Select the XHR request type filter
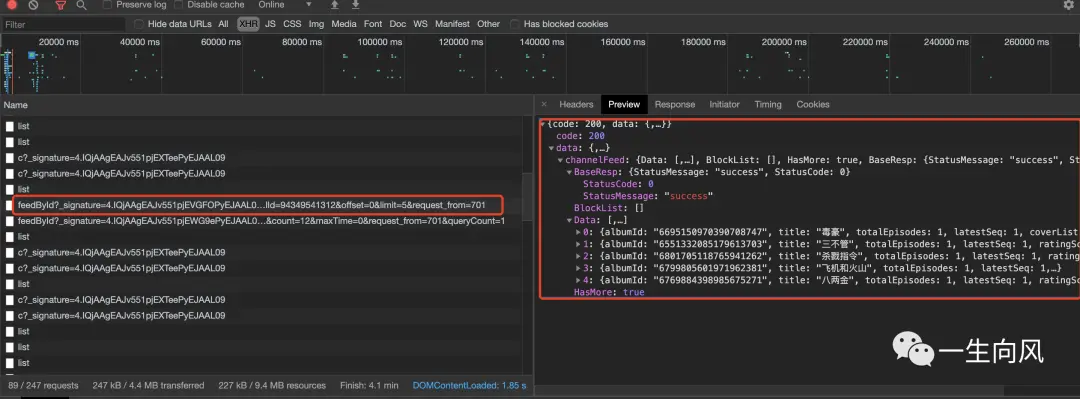Image resolution: width=1080 pixels, height=399 pixels. pos(248,24)
